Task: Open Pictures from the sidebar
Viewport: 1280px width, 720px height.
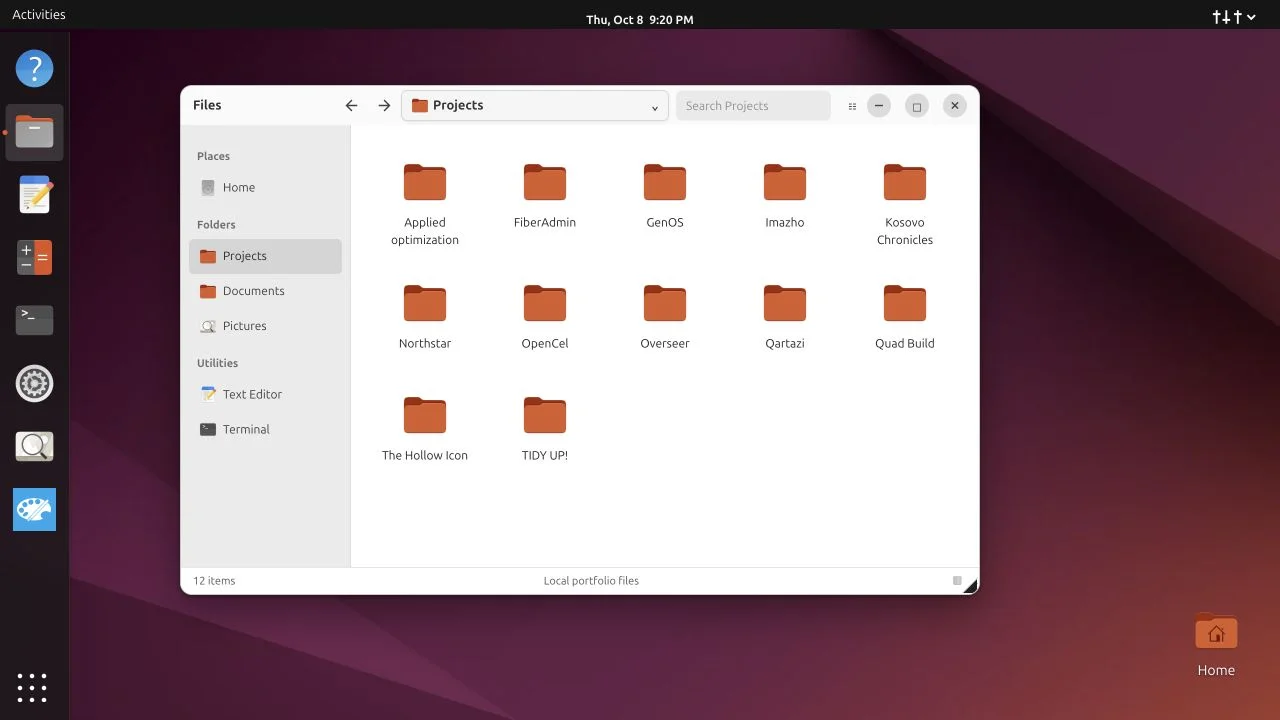Action: click(265, 326)
